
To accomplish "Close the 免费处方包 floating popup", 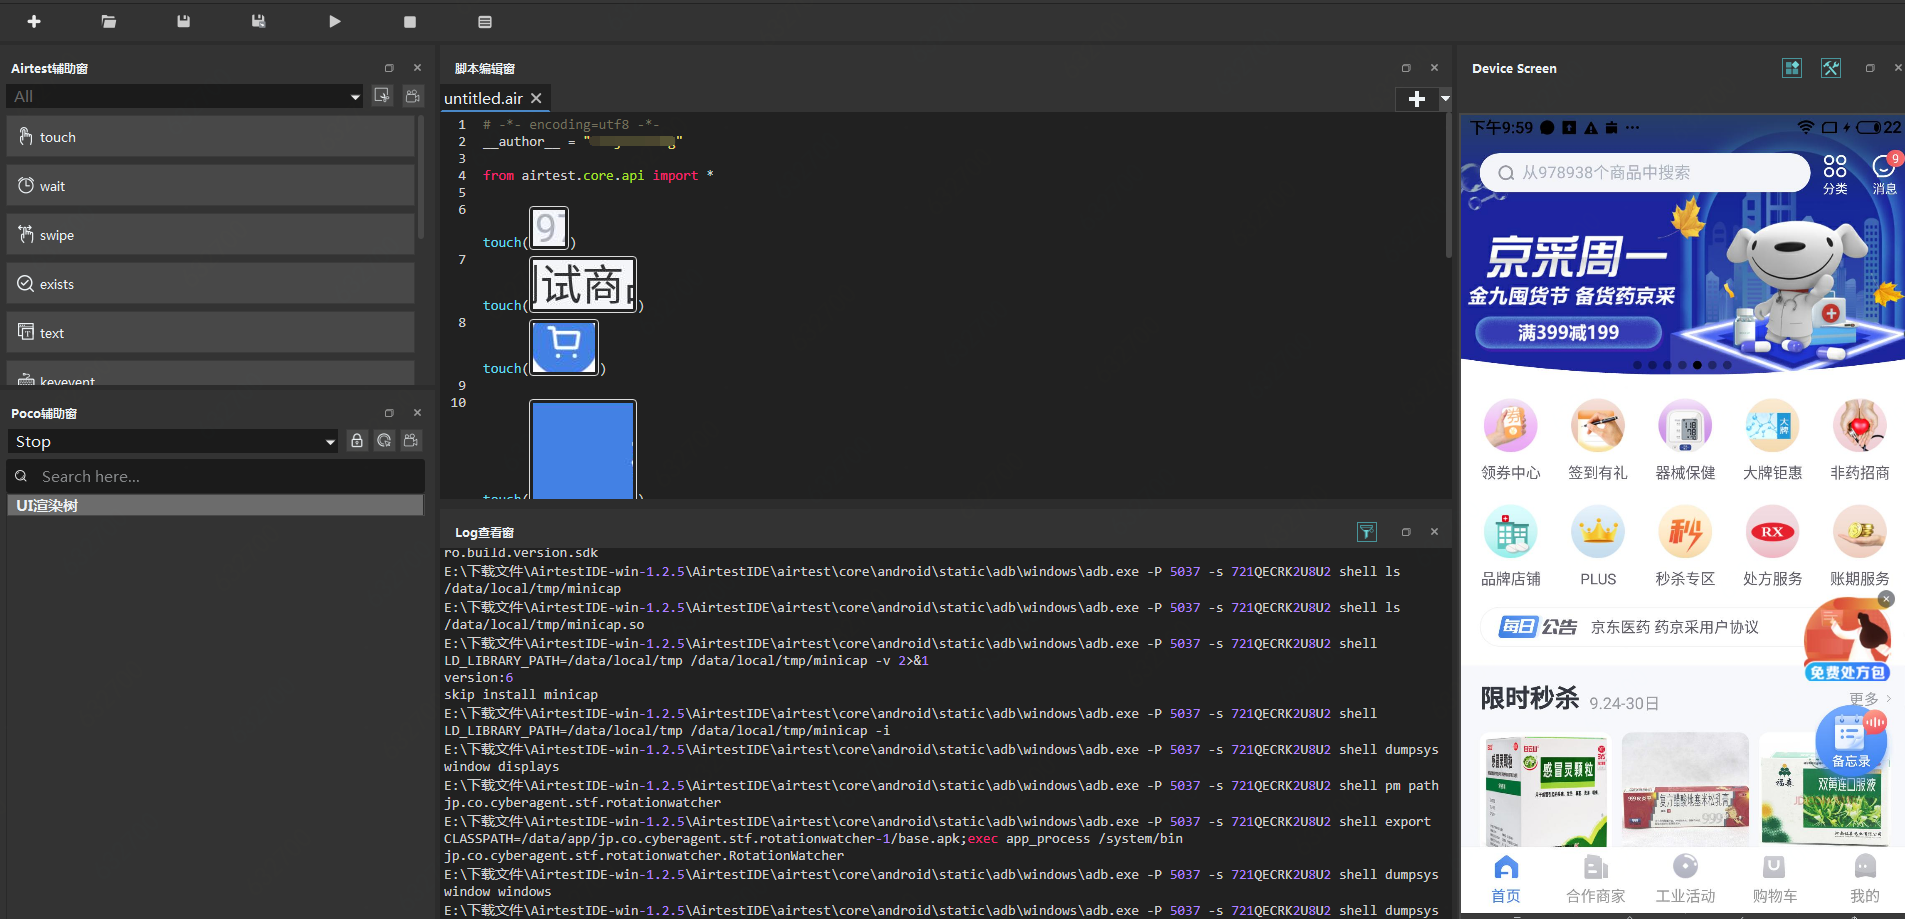I will tap(1886, 599).
